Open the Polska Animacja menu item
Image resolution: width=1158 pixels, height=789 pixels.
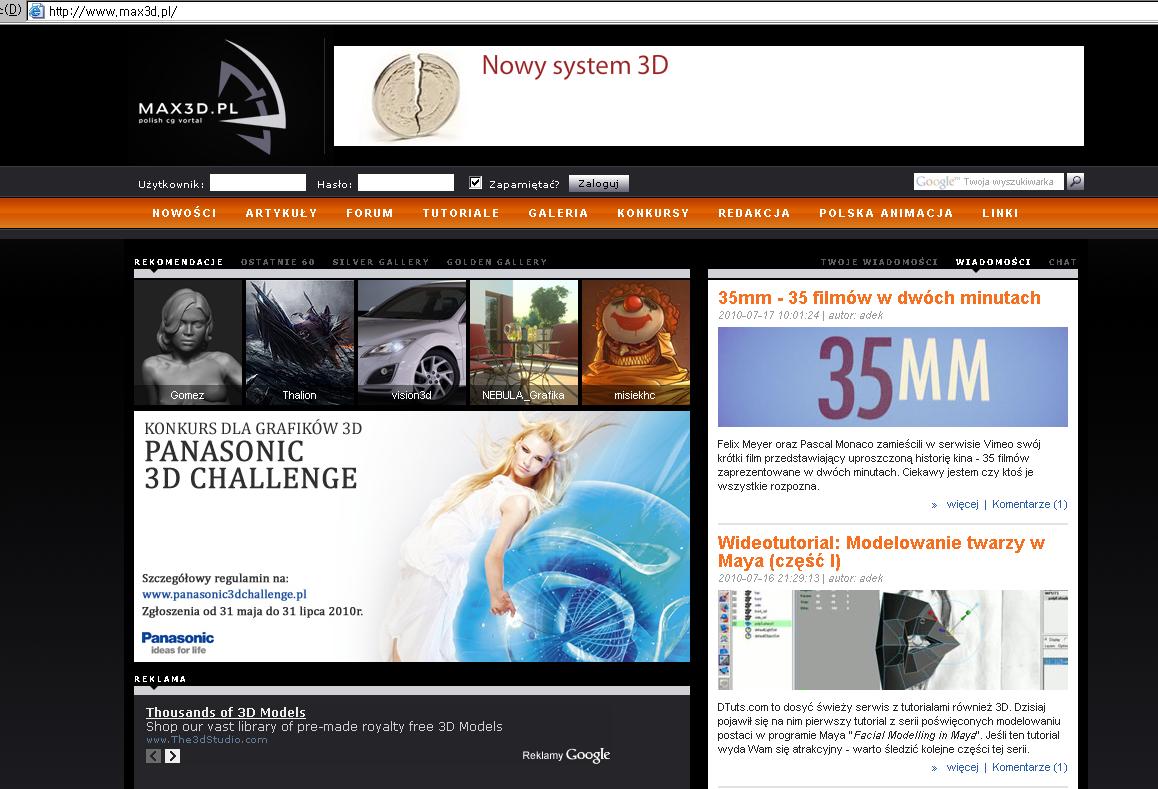pyautogui.click(x=886, y=213)
